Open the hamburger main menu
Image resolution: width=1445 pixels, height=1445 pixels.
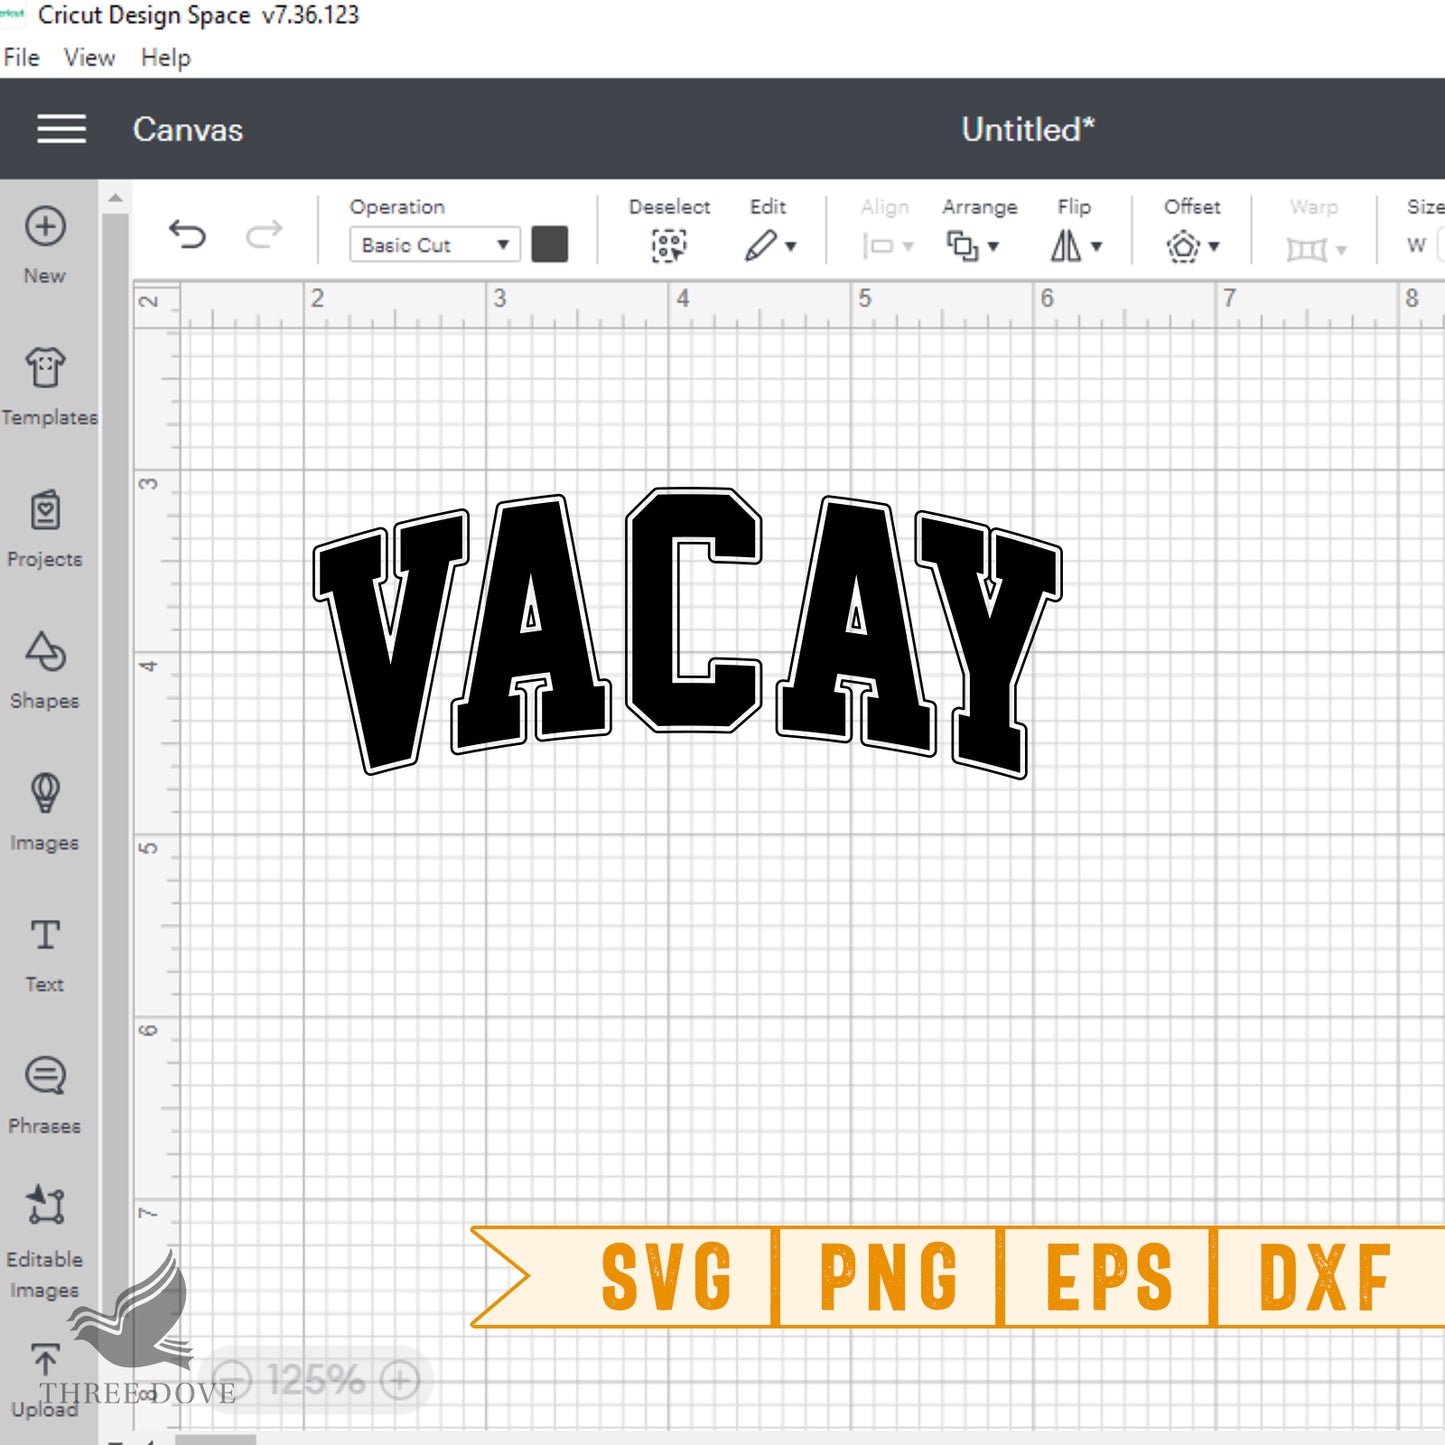tap(61, 129)
